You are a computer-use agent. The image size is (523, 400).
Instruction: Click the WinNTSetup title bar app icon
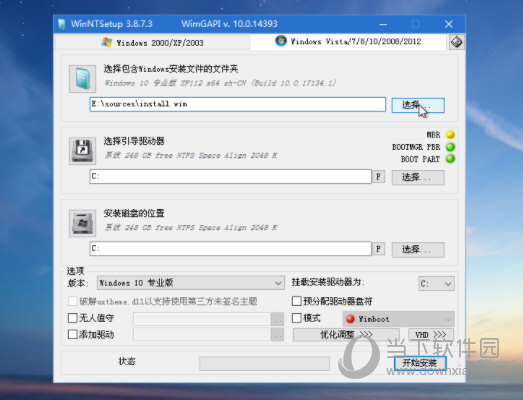tap(61, 24)
